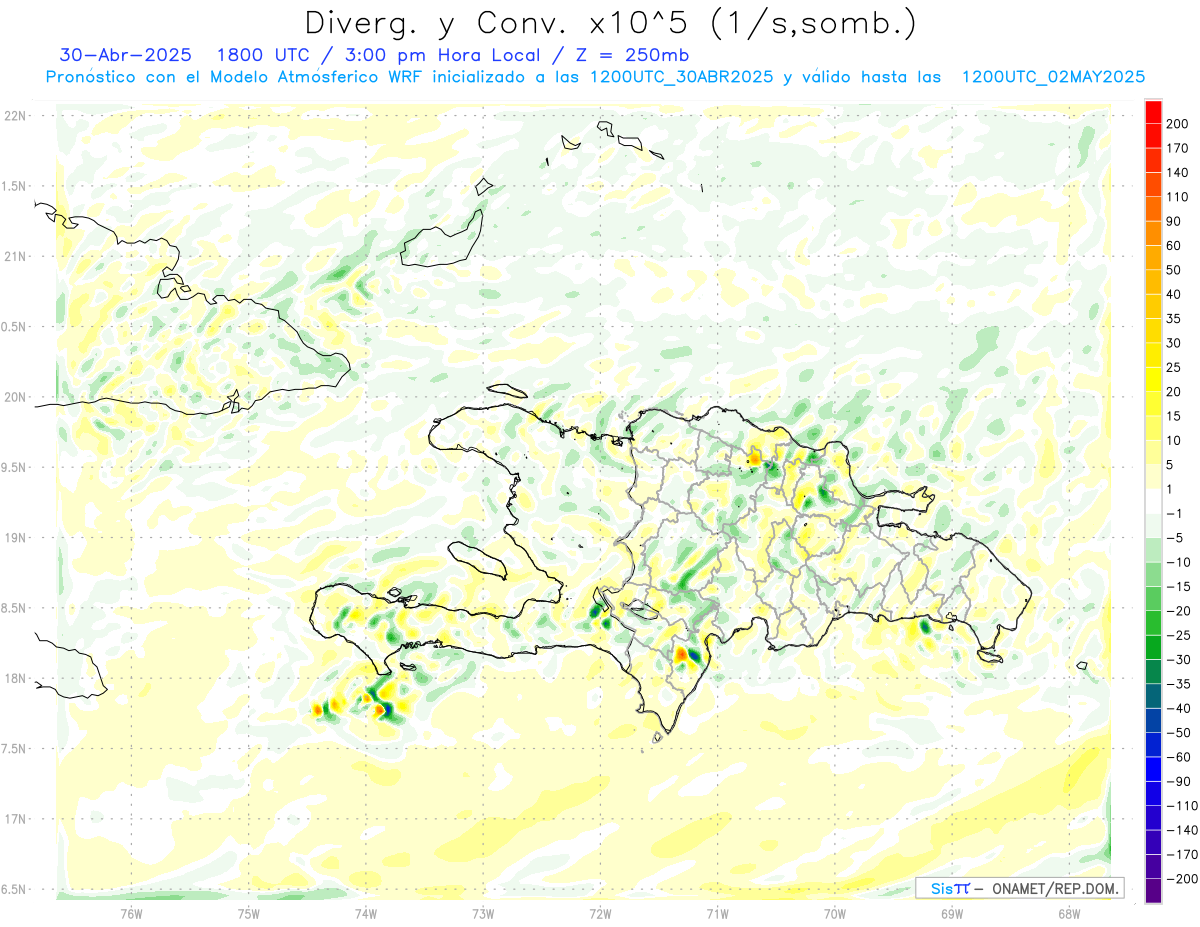Click the red colorbar segment above "200"
1200x927 pixels.
coord(1153,112)
